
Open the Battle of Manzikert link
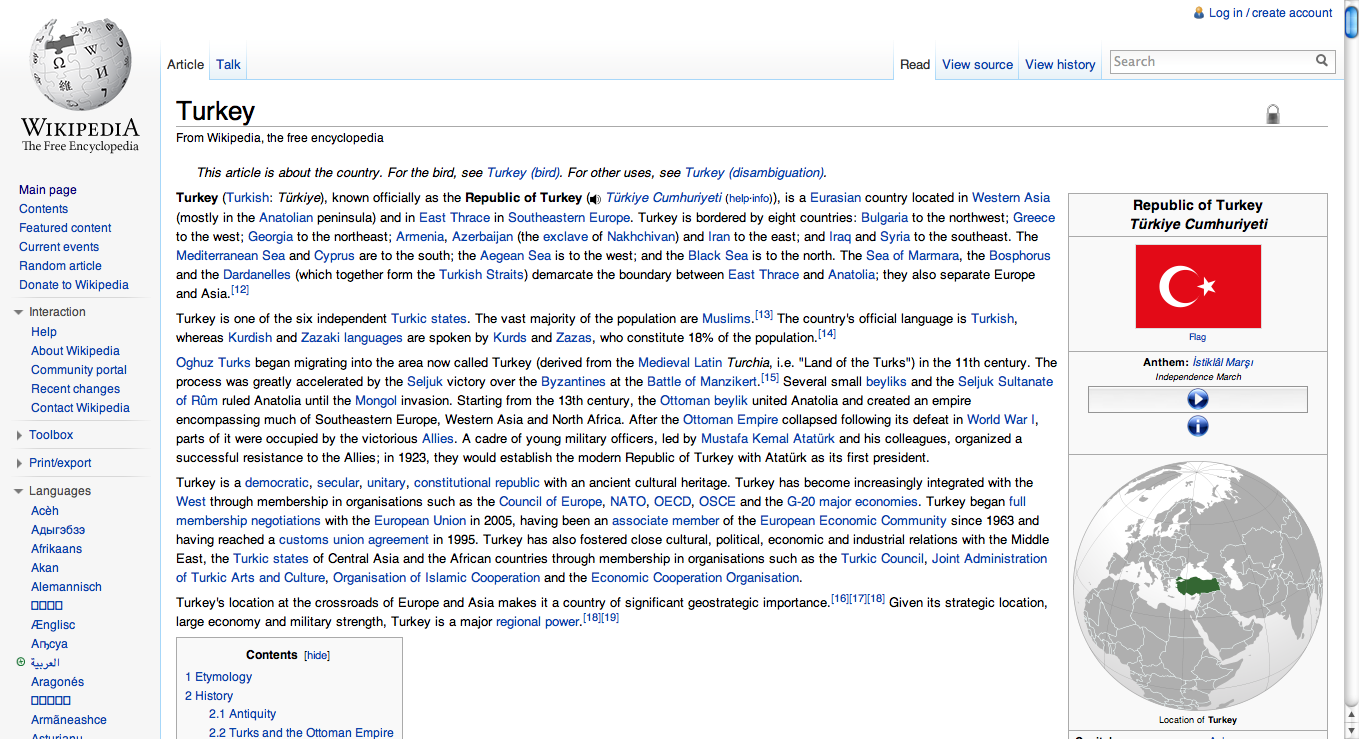(x=702, y=382)
